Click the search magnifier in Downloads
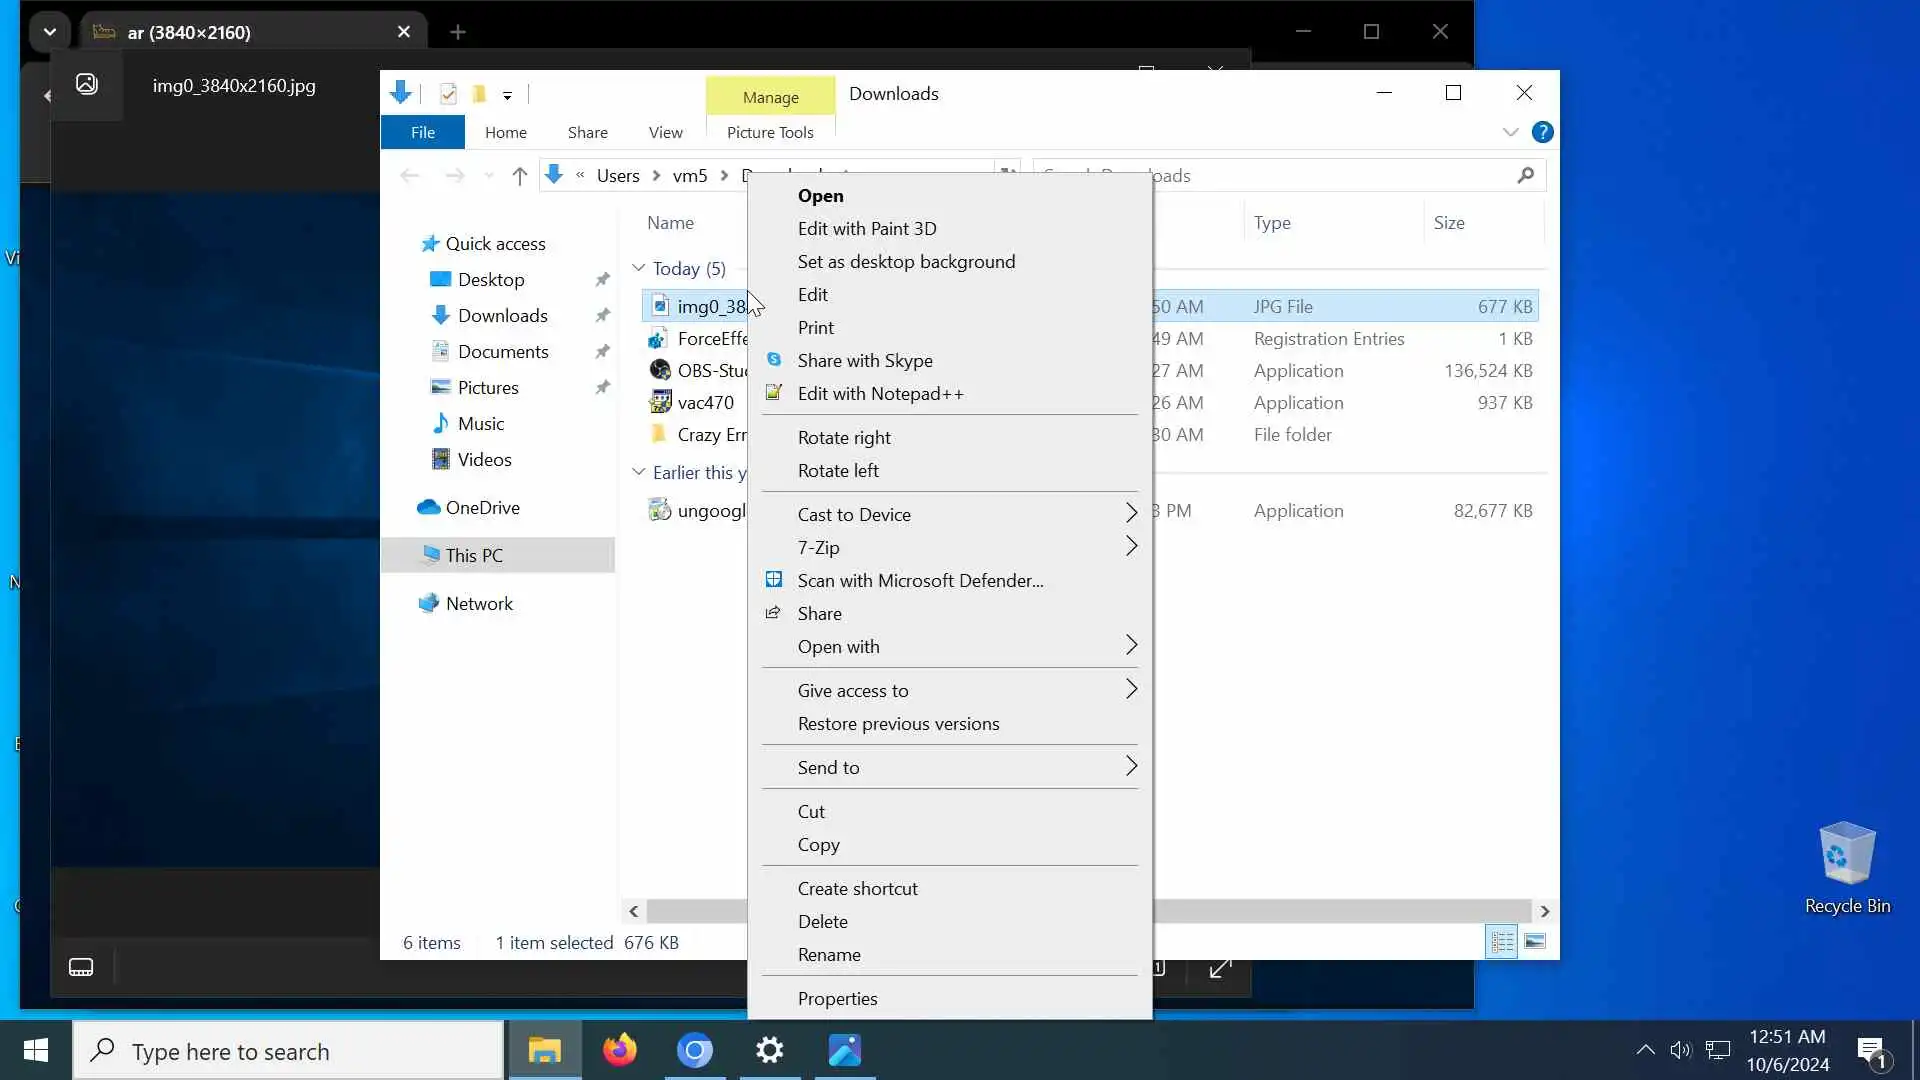 pos(1525,176)
